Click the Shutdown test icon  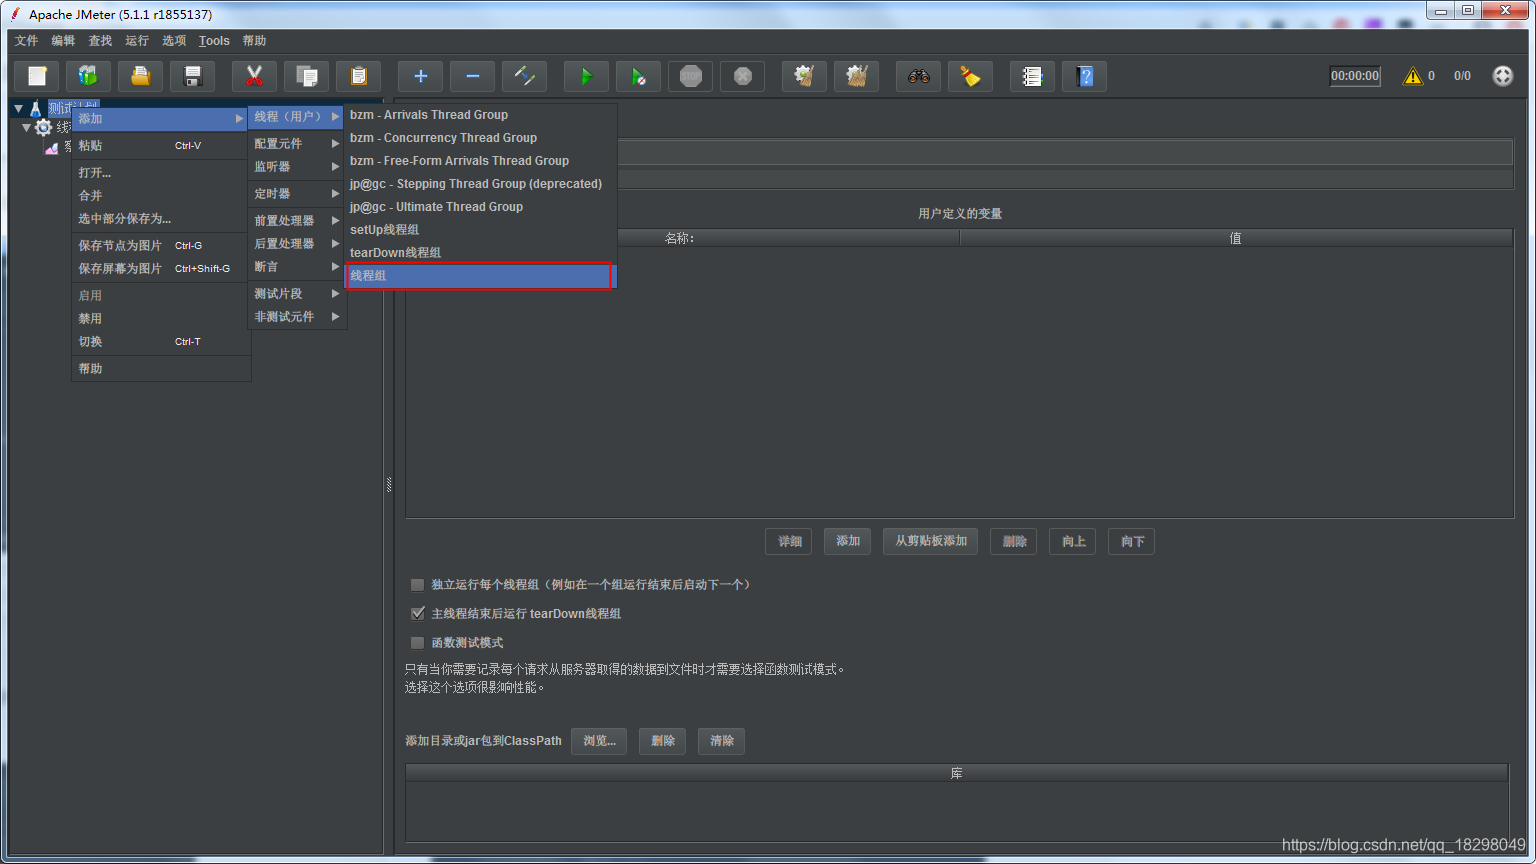(x=743, y=76)
